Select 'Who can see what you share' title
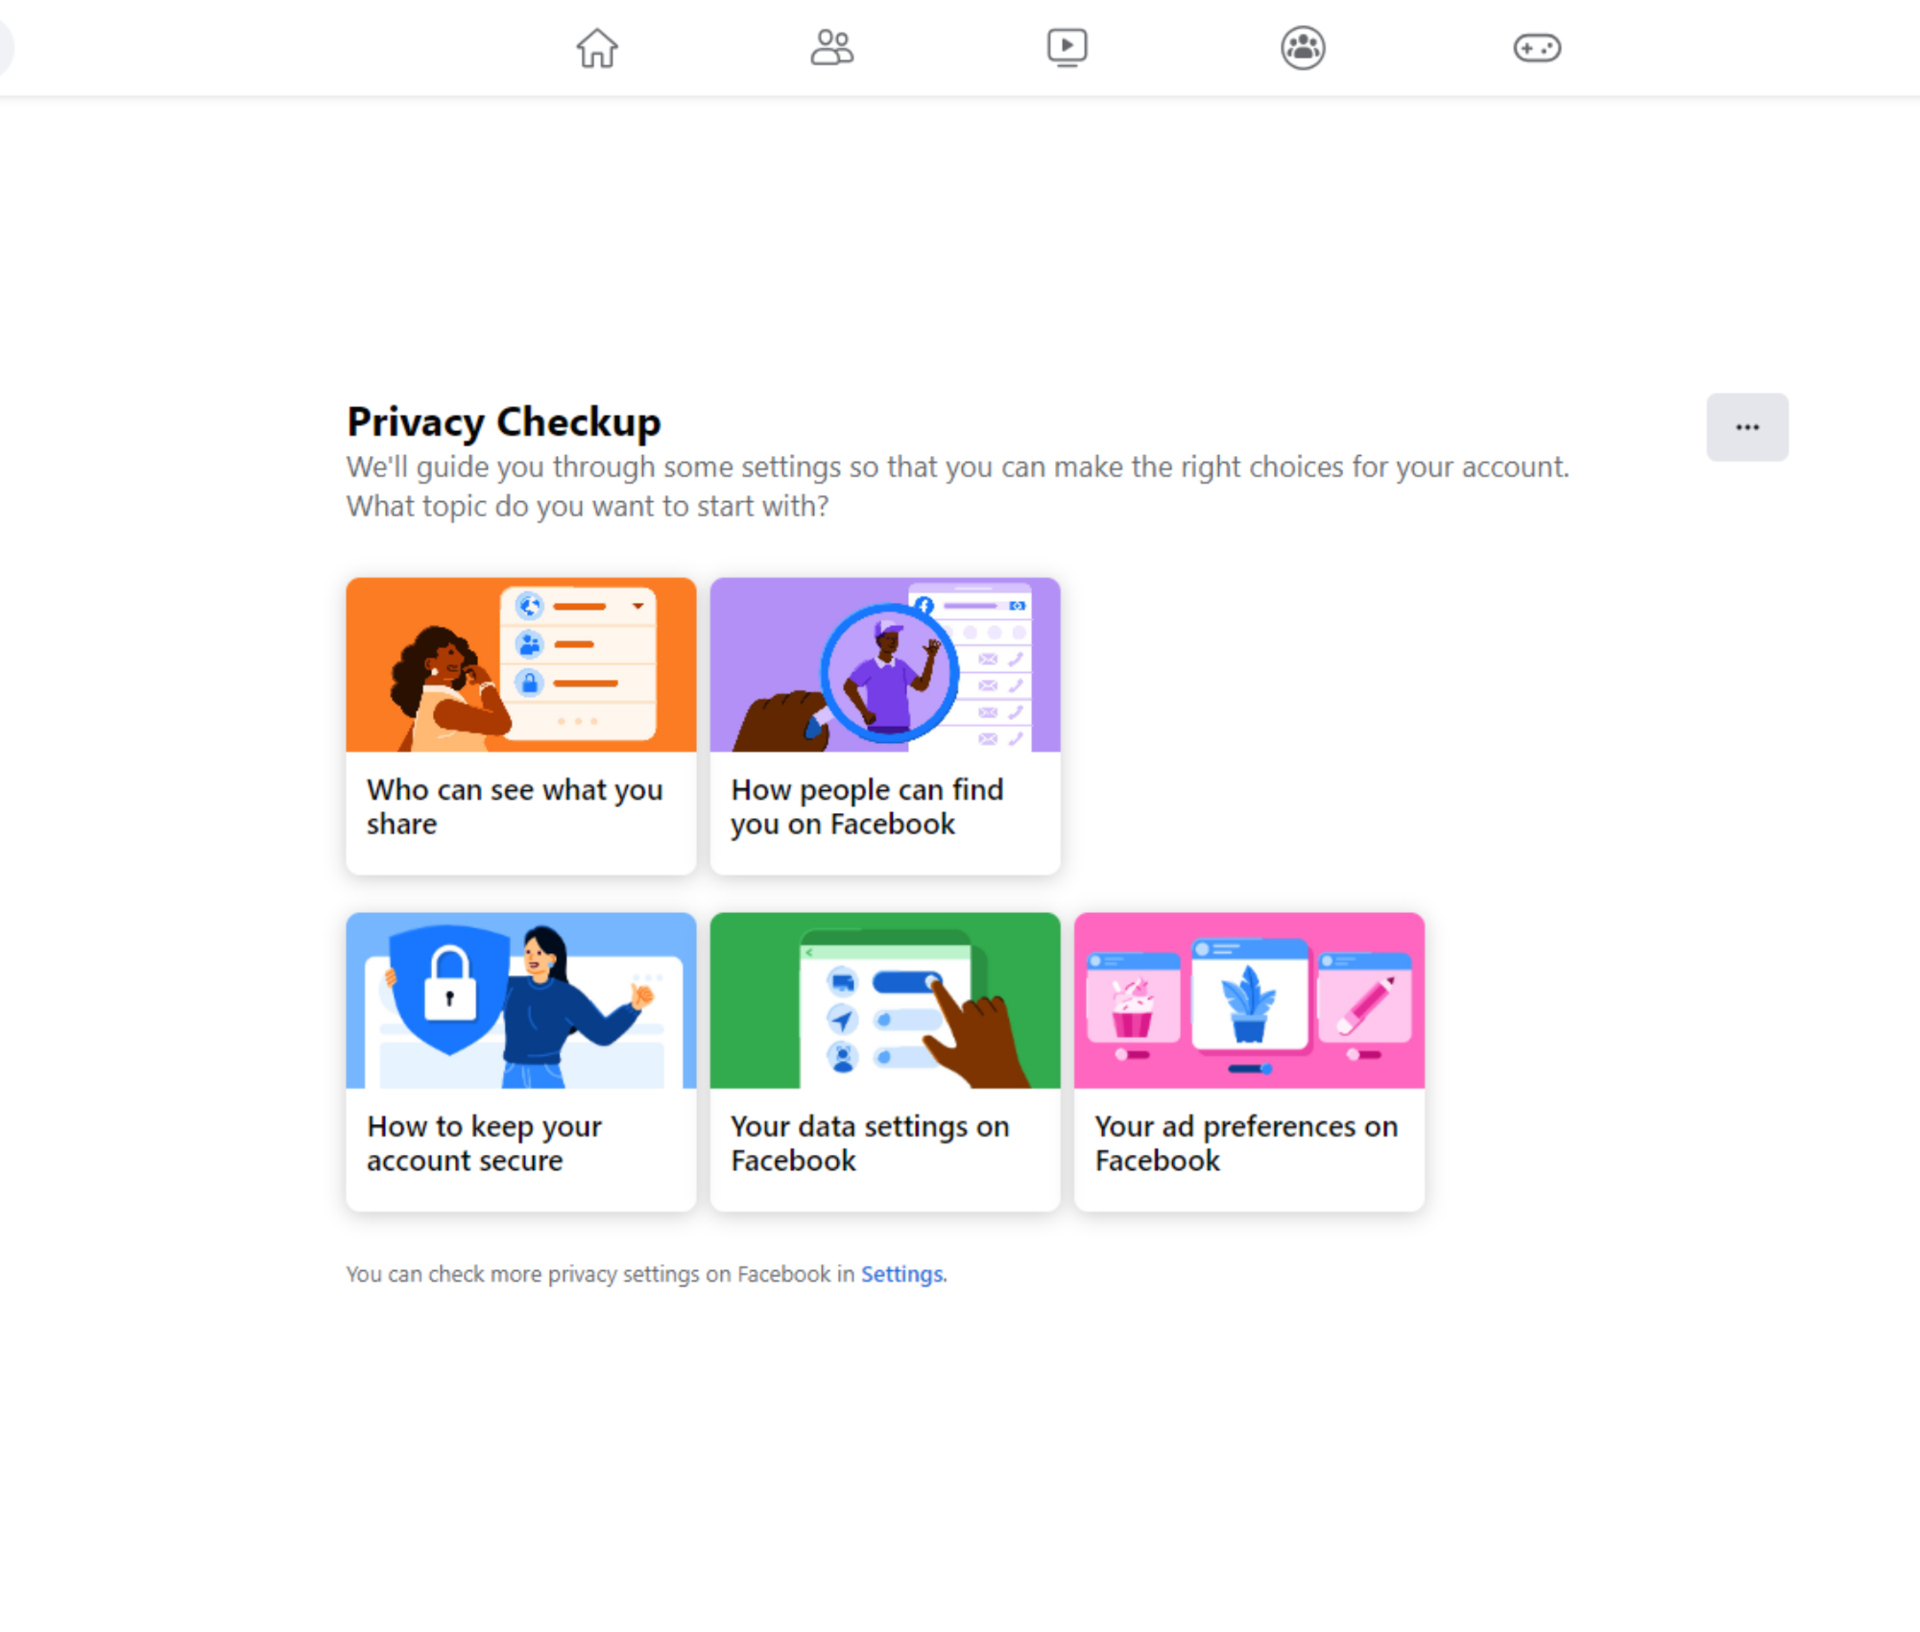Viewport: 1920px width, 1632px height. (514, 806)
